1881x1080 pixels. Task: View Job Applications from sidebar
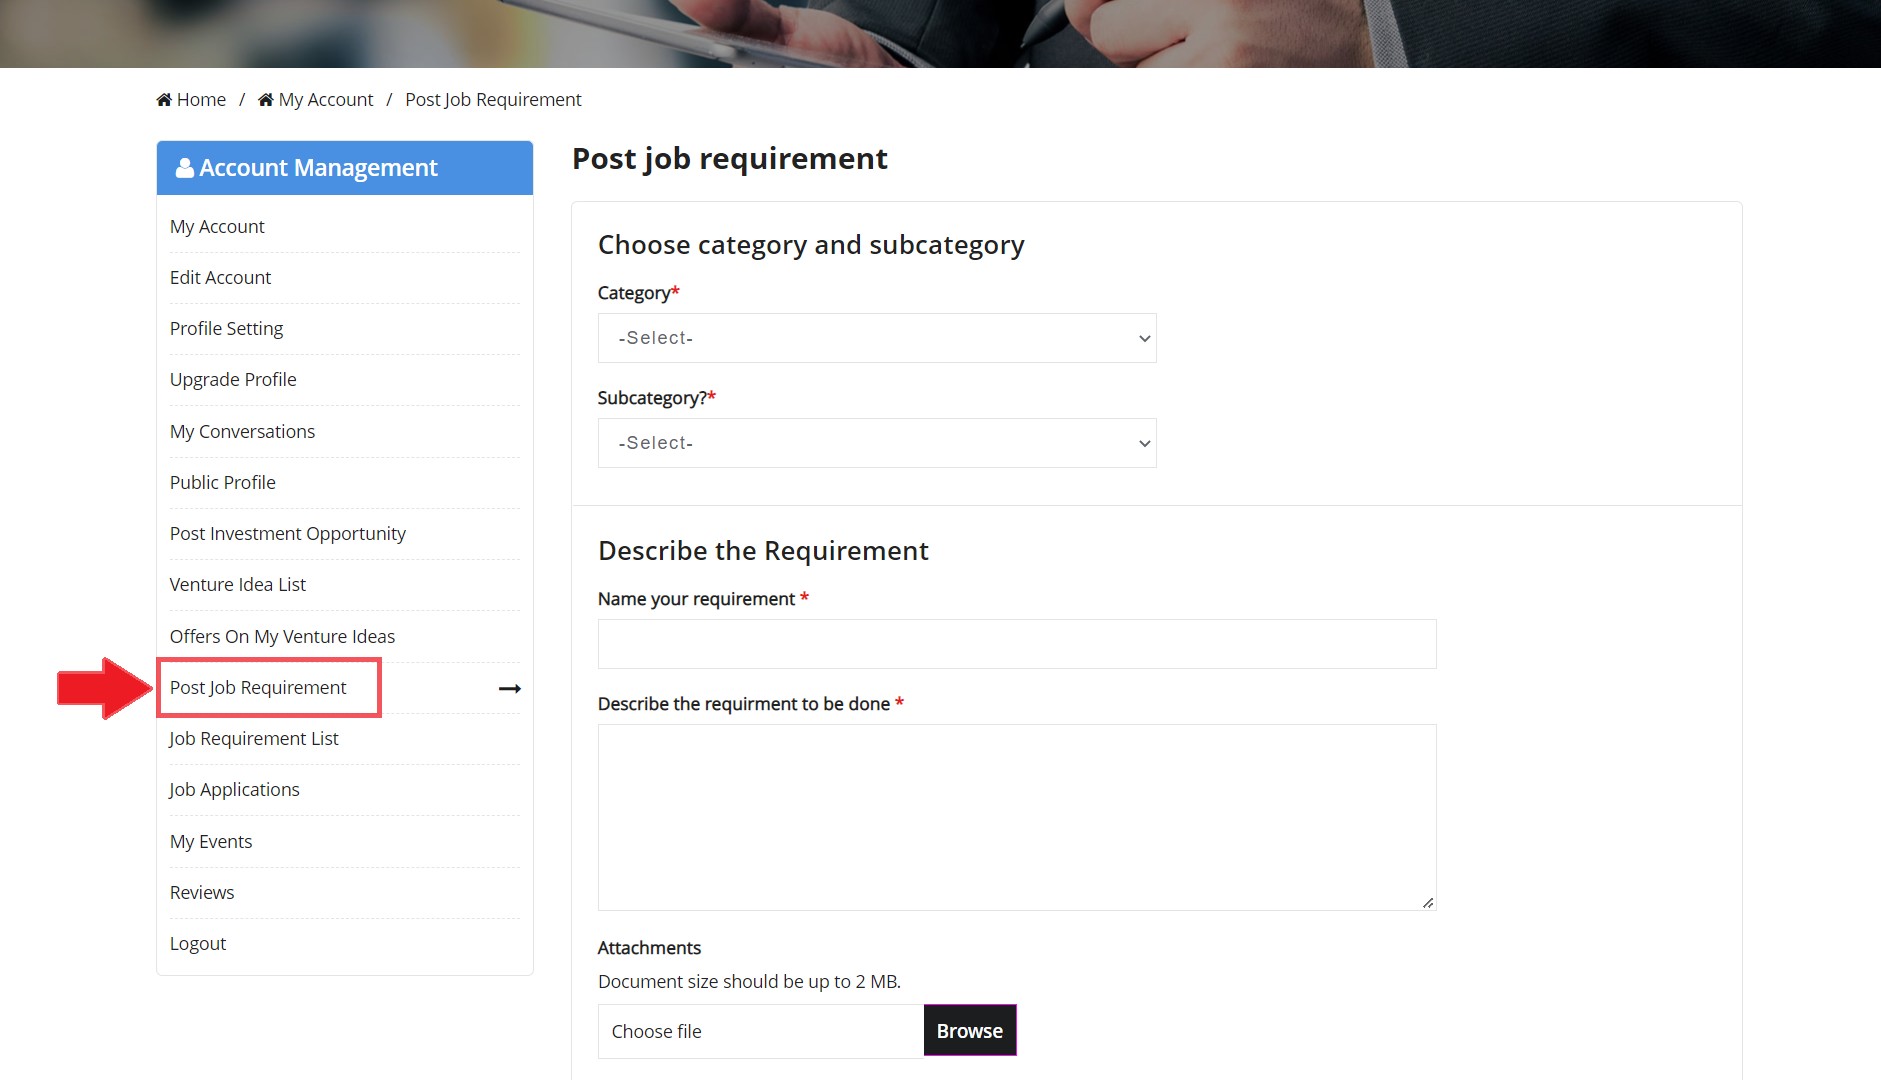click(235, 790)
